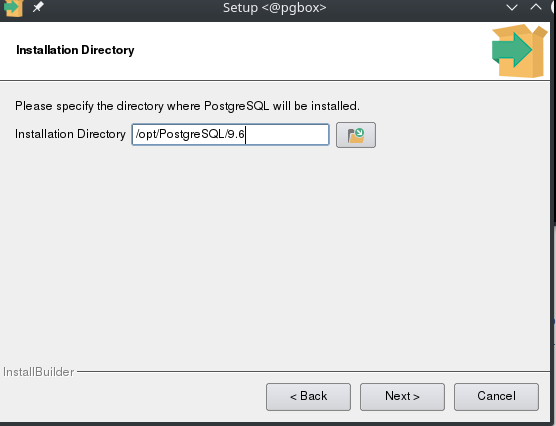Maximize window using the up chevron
The image size is (556, 426).
click(x=536, y=7)
